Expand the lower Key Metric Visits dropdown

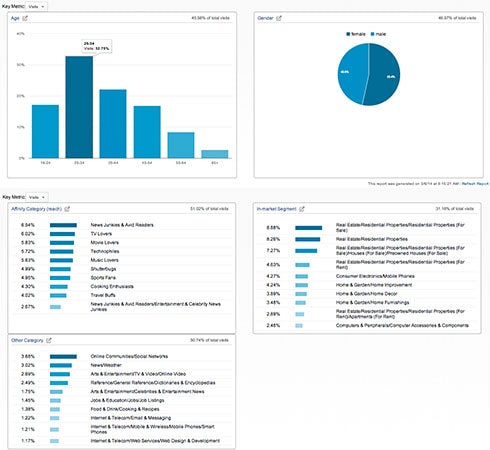tap(37, 197)
